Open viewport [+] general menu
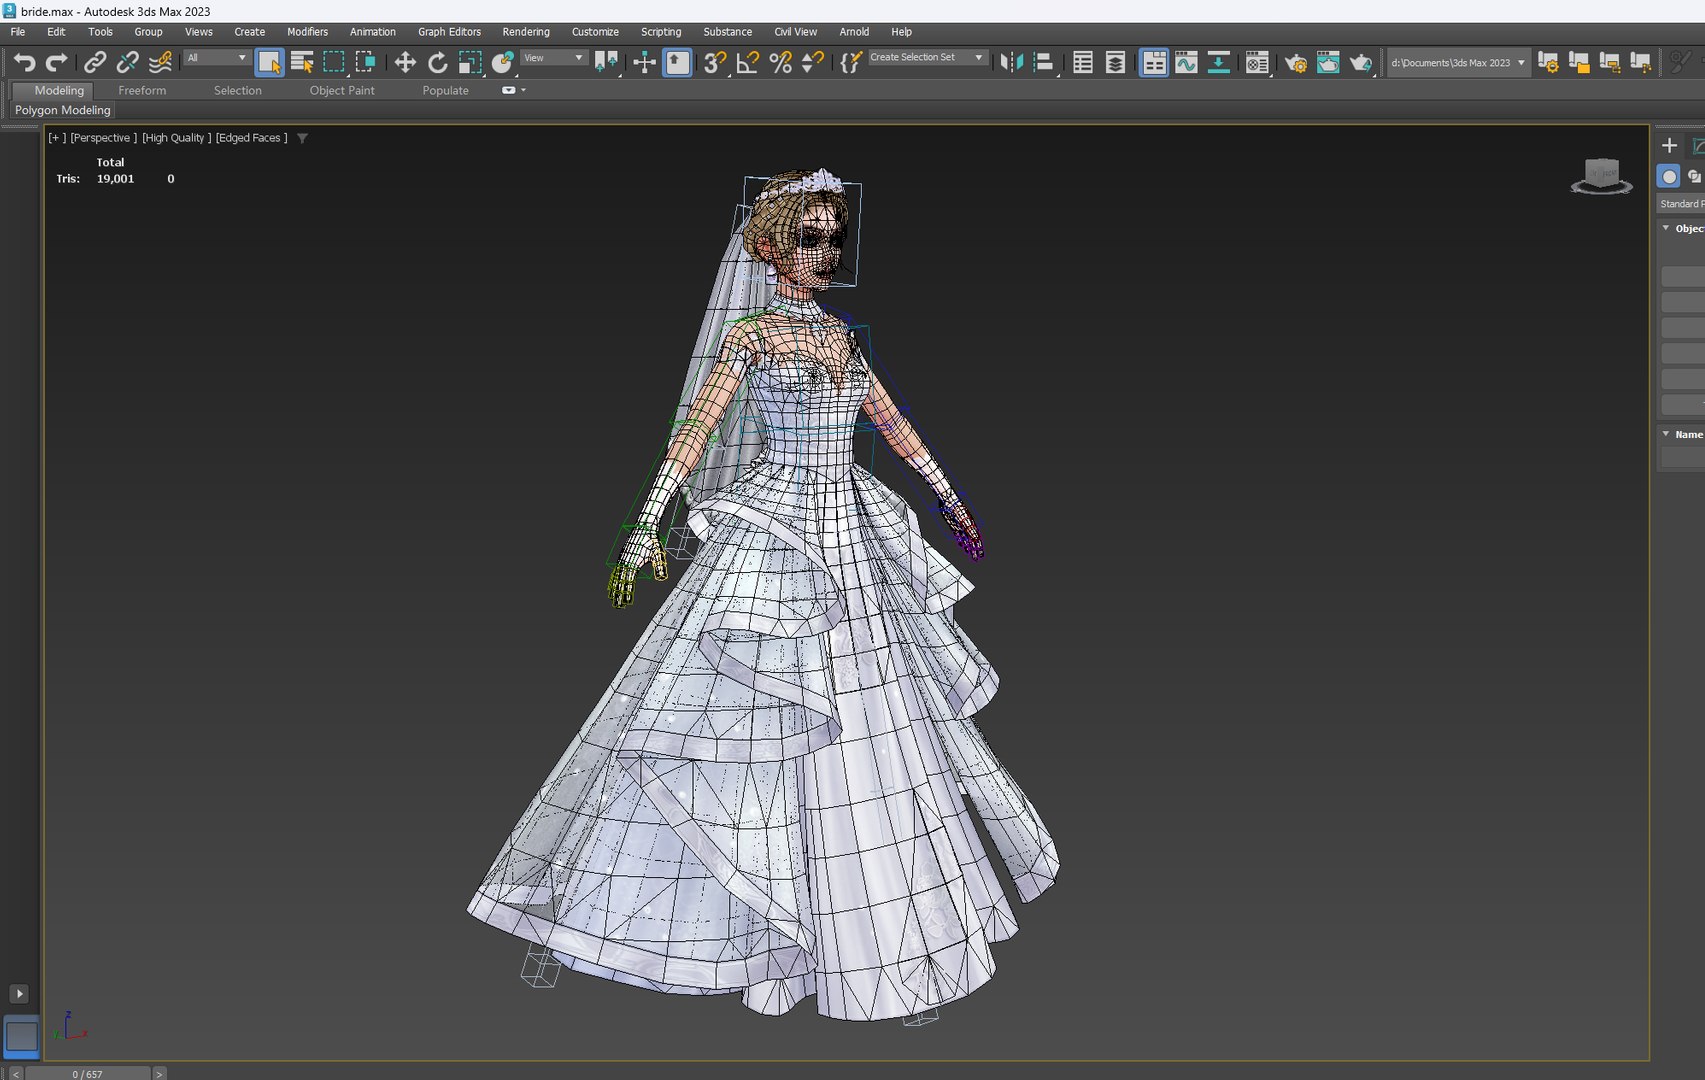 pyautogui.click(x=57, y=138)
